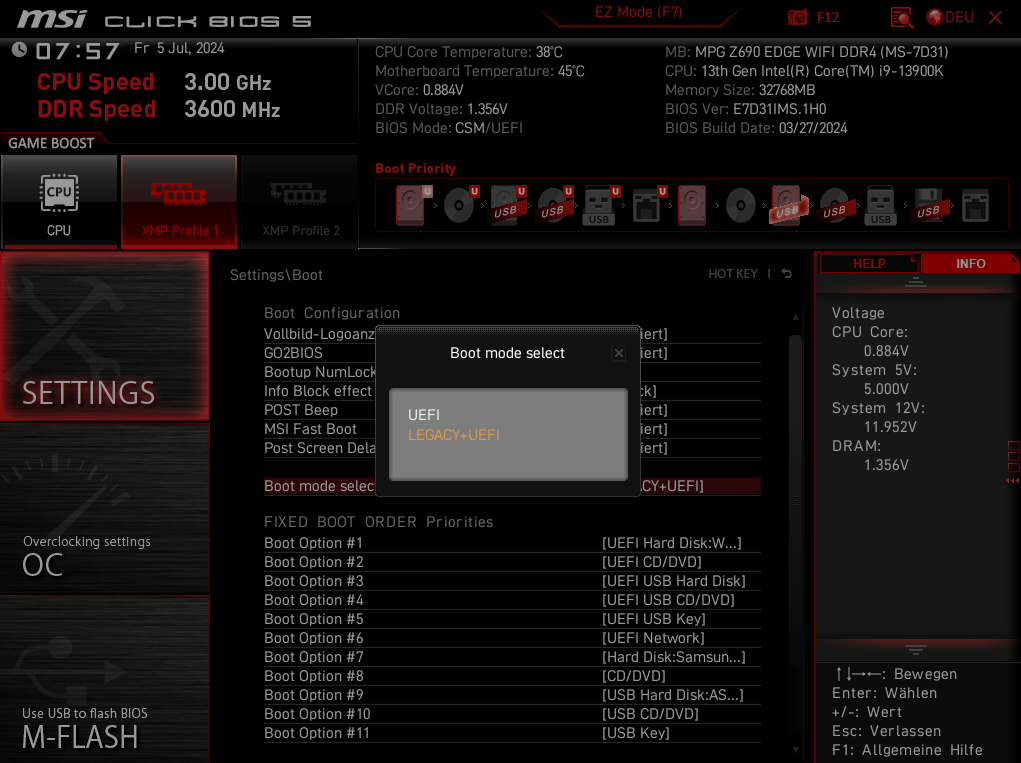1021x763 pixels.
Task: Open the Boot Option #9 USB Hard Disk value
Action: (x=673, y=695)
